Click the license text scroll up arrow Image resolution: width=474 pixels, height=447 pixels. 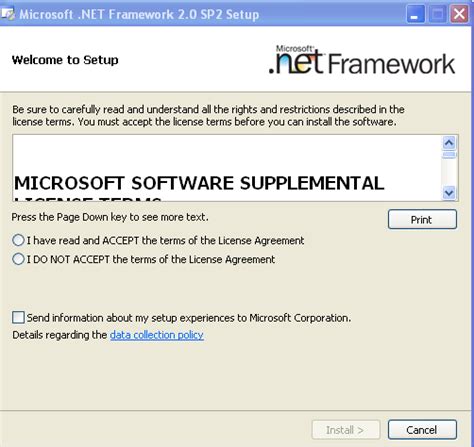point(449,143)
